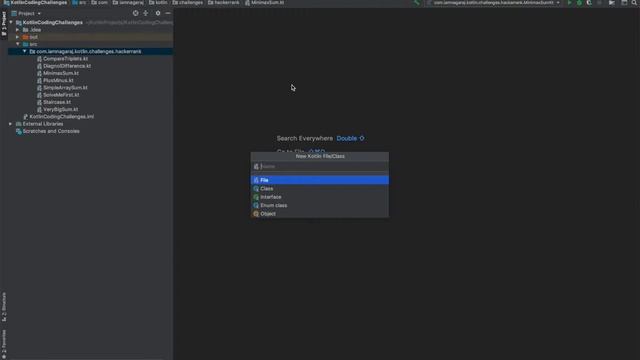Open the Favorites tool window side tab

pyautogui.click(x=4, y=344)
